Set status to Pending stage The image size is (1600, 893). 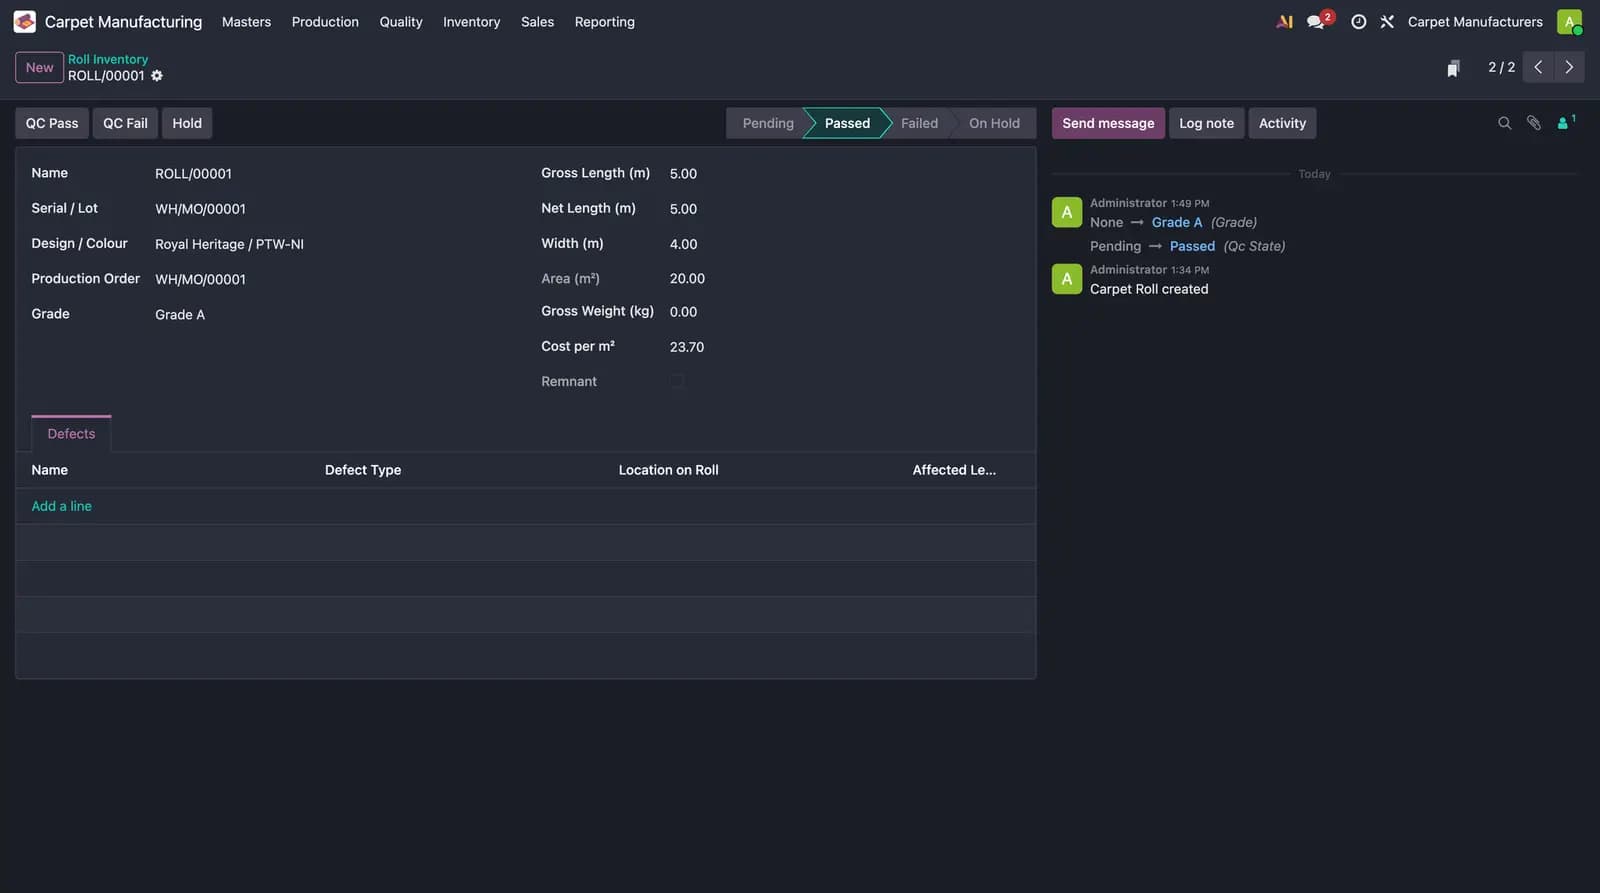767,123
